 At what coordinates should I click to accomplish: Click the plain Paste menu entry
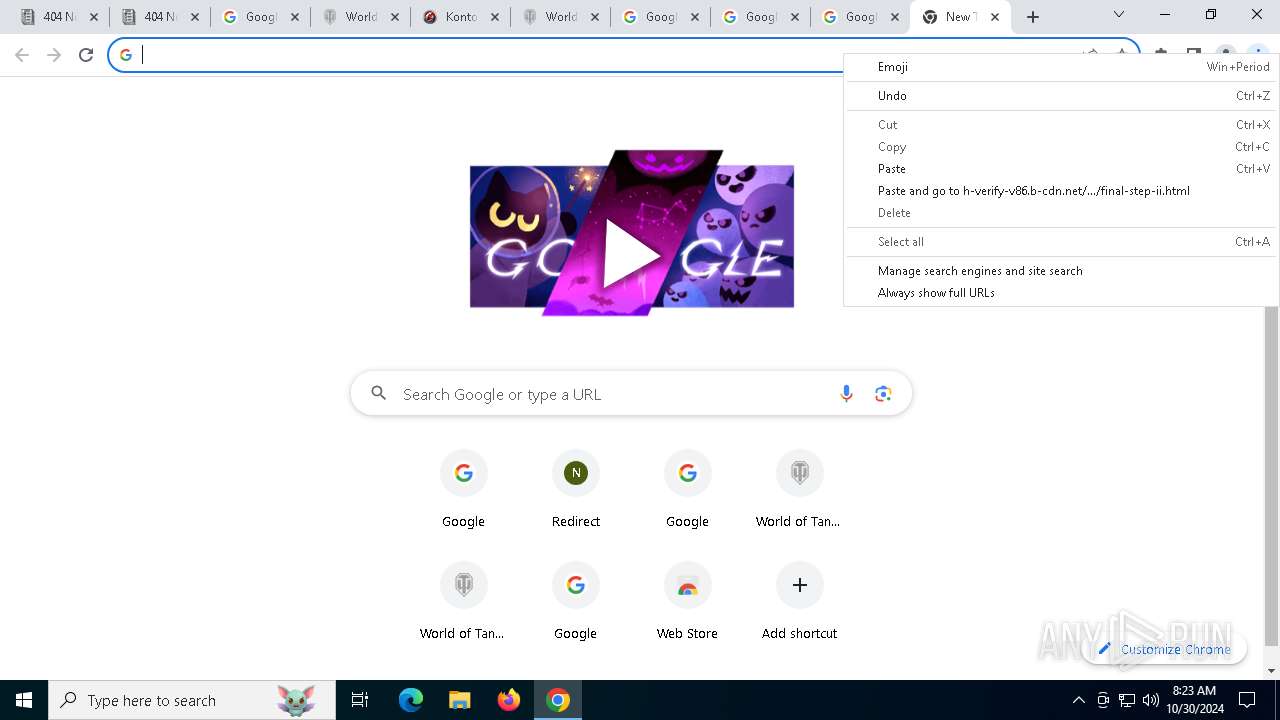pyautogui.click(x=1061, y=169)
